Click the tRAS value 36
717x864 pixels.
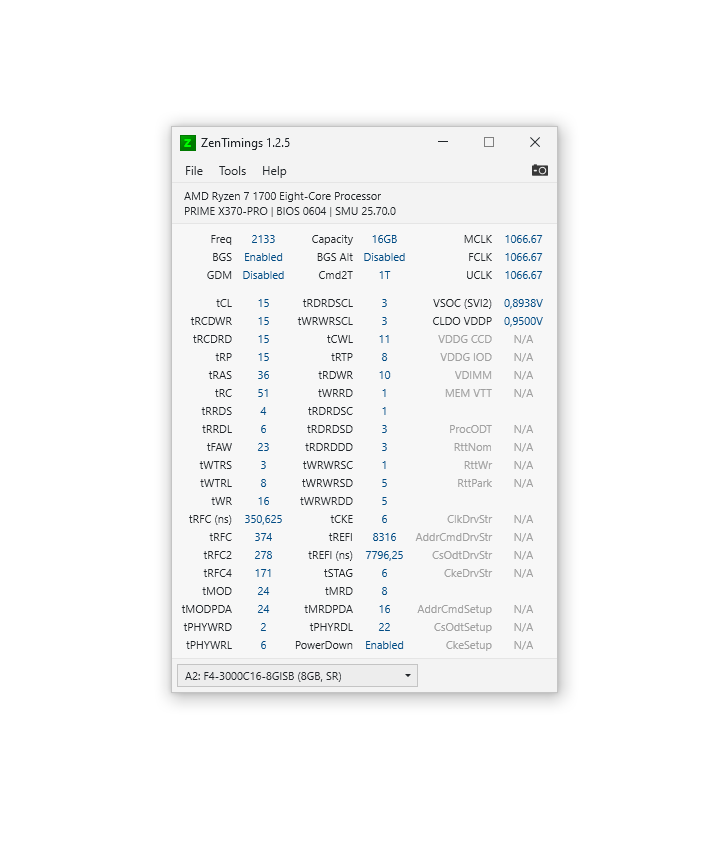263,375
